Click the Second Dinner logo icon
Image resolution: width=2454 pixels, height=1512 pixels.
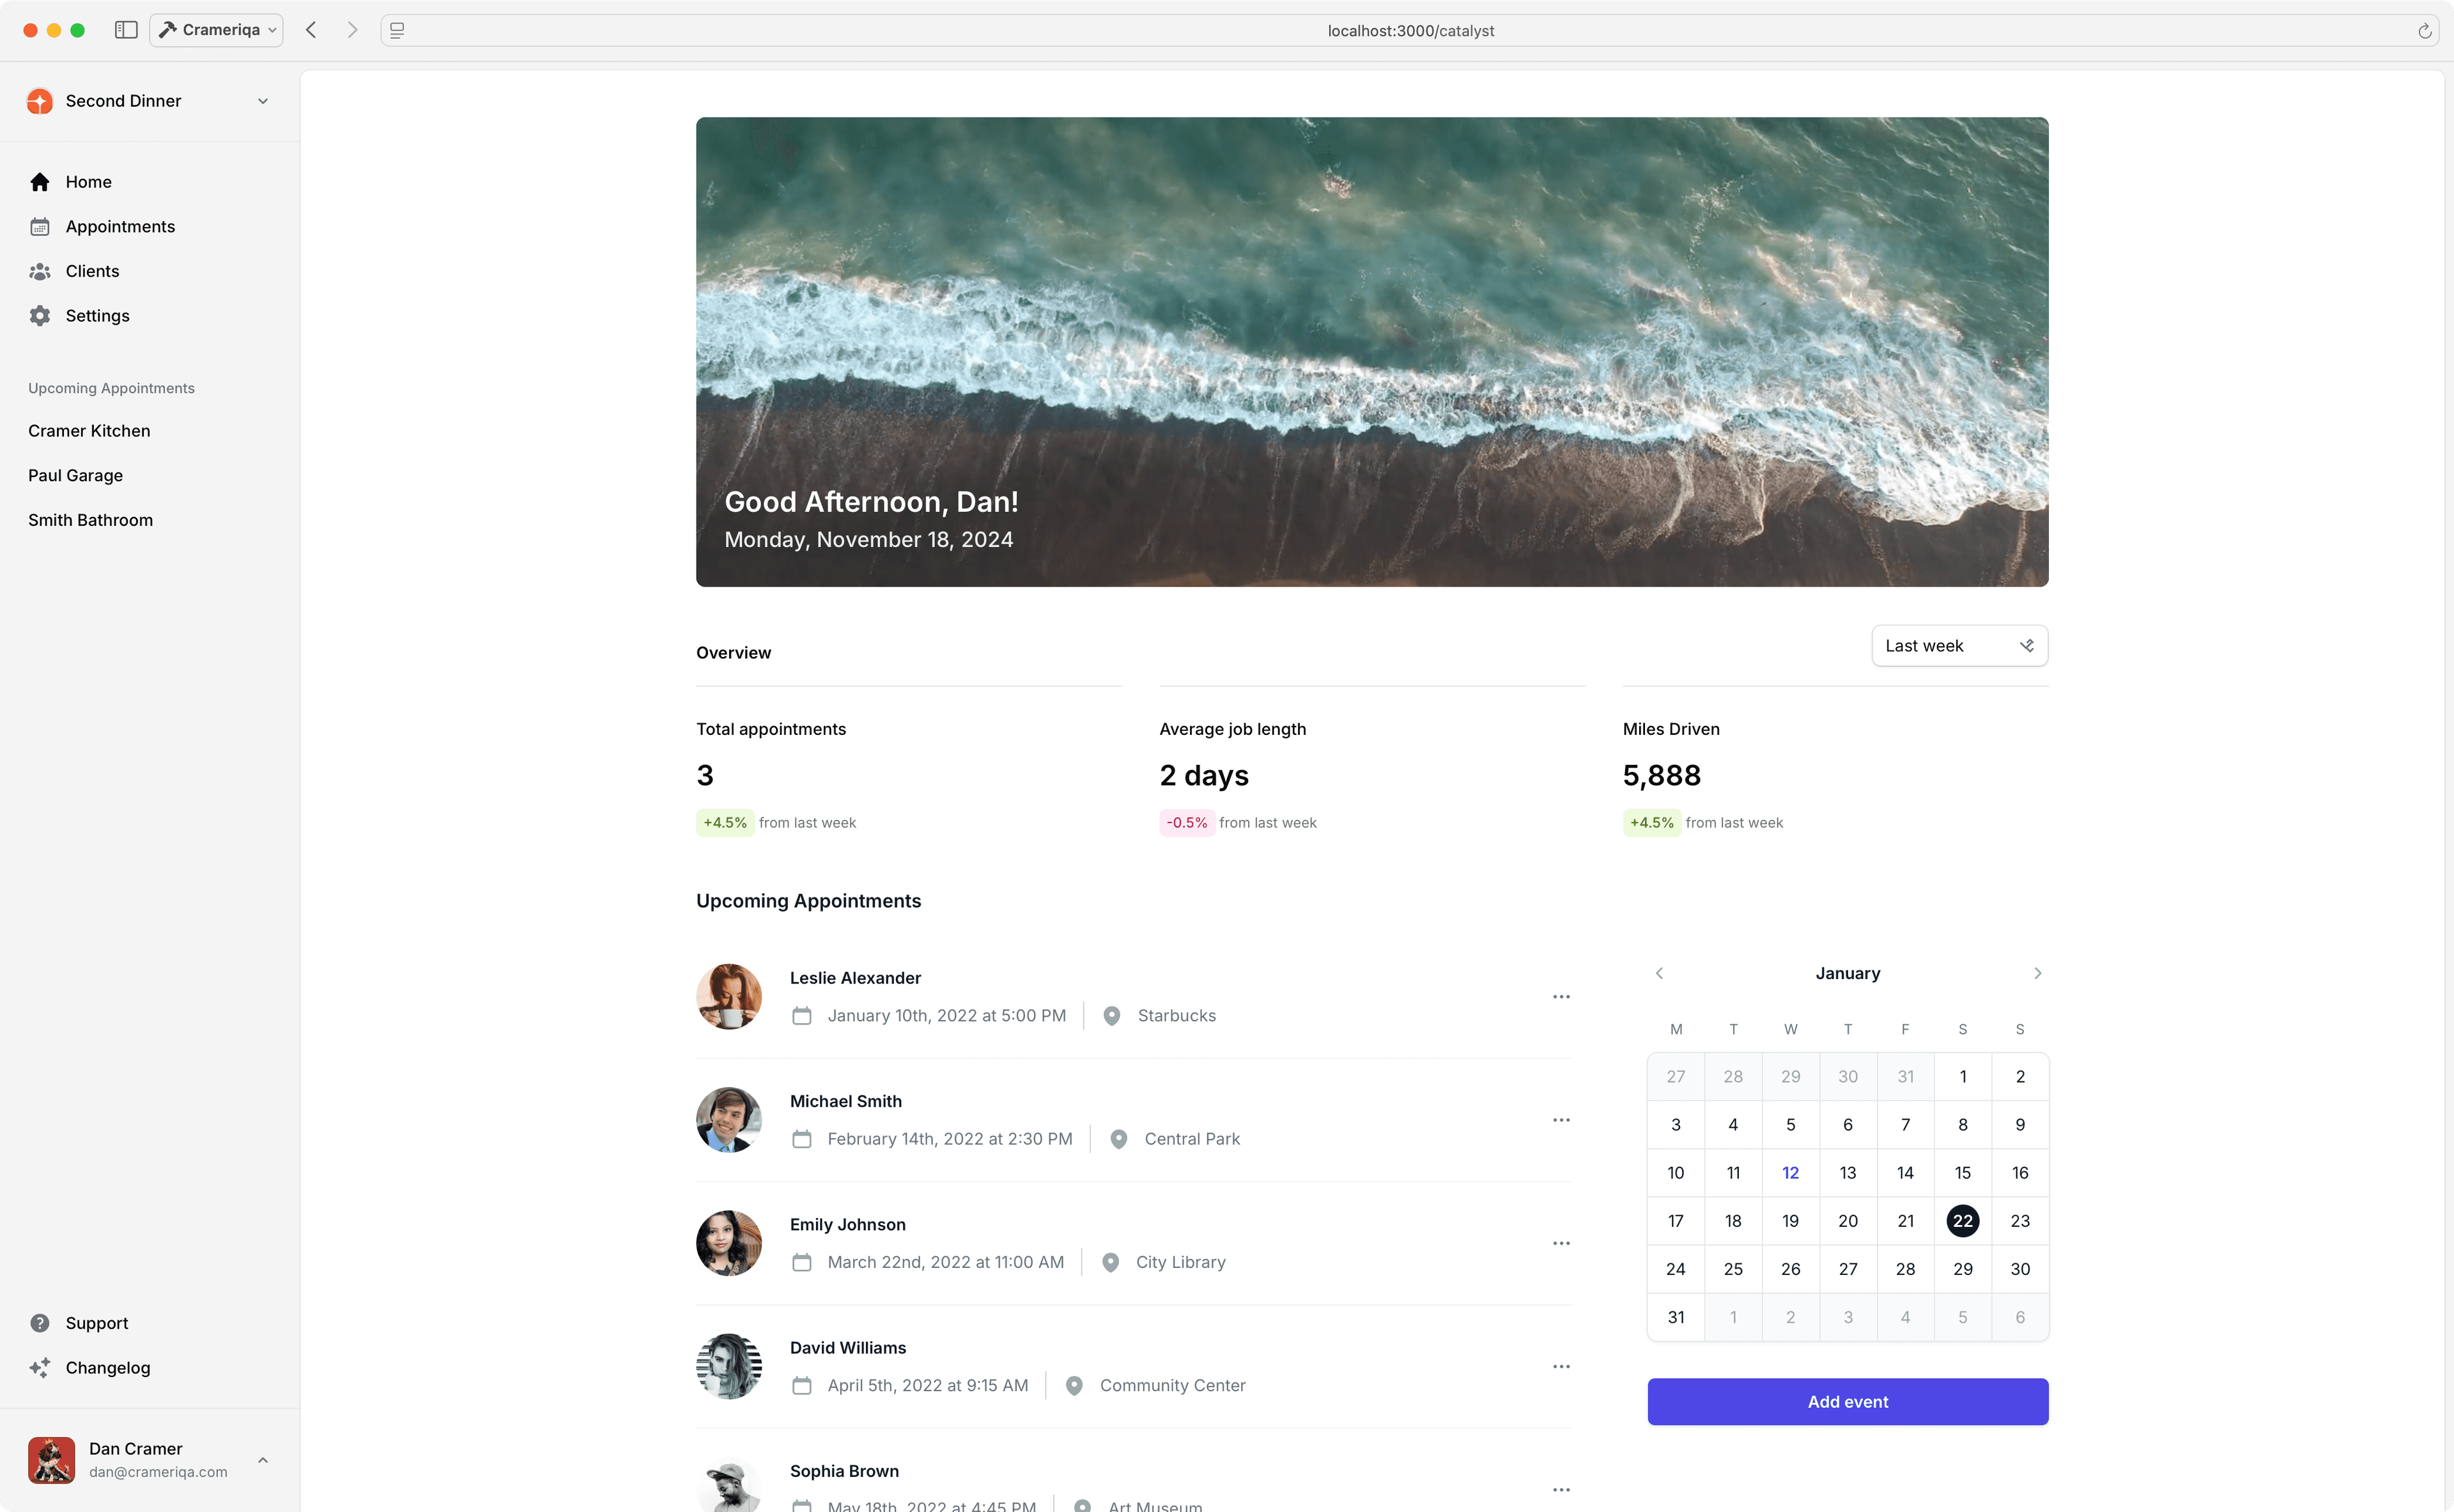[40, 101]
